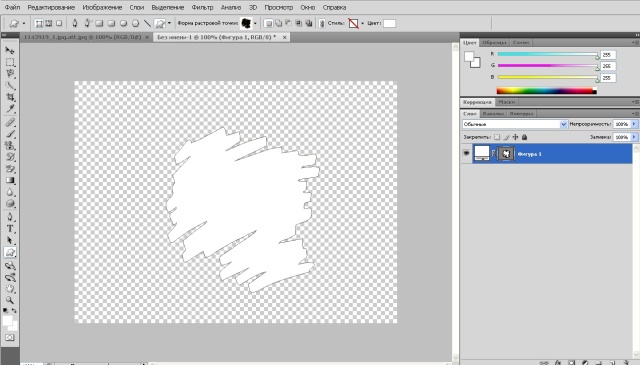This screenshot has width=640, height=365.
Task: Select the Zoom tool
Action: (10, 300)
